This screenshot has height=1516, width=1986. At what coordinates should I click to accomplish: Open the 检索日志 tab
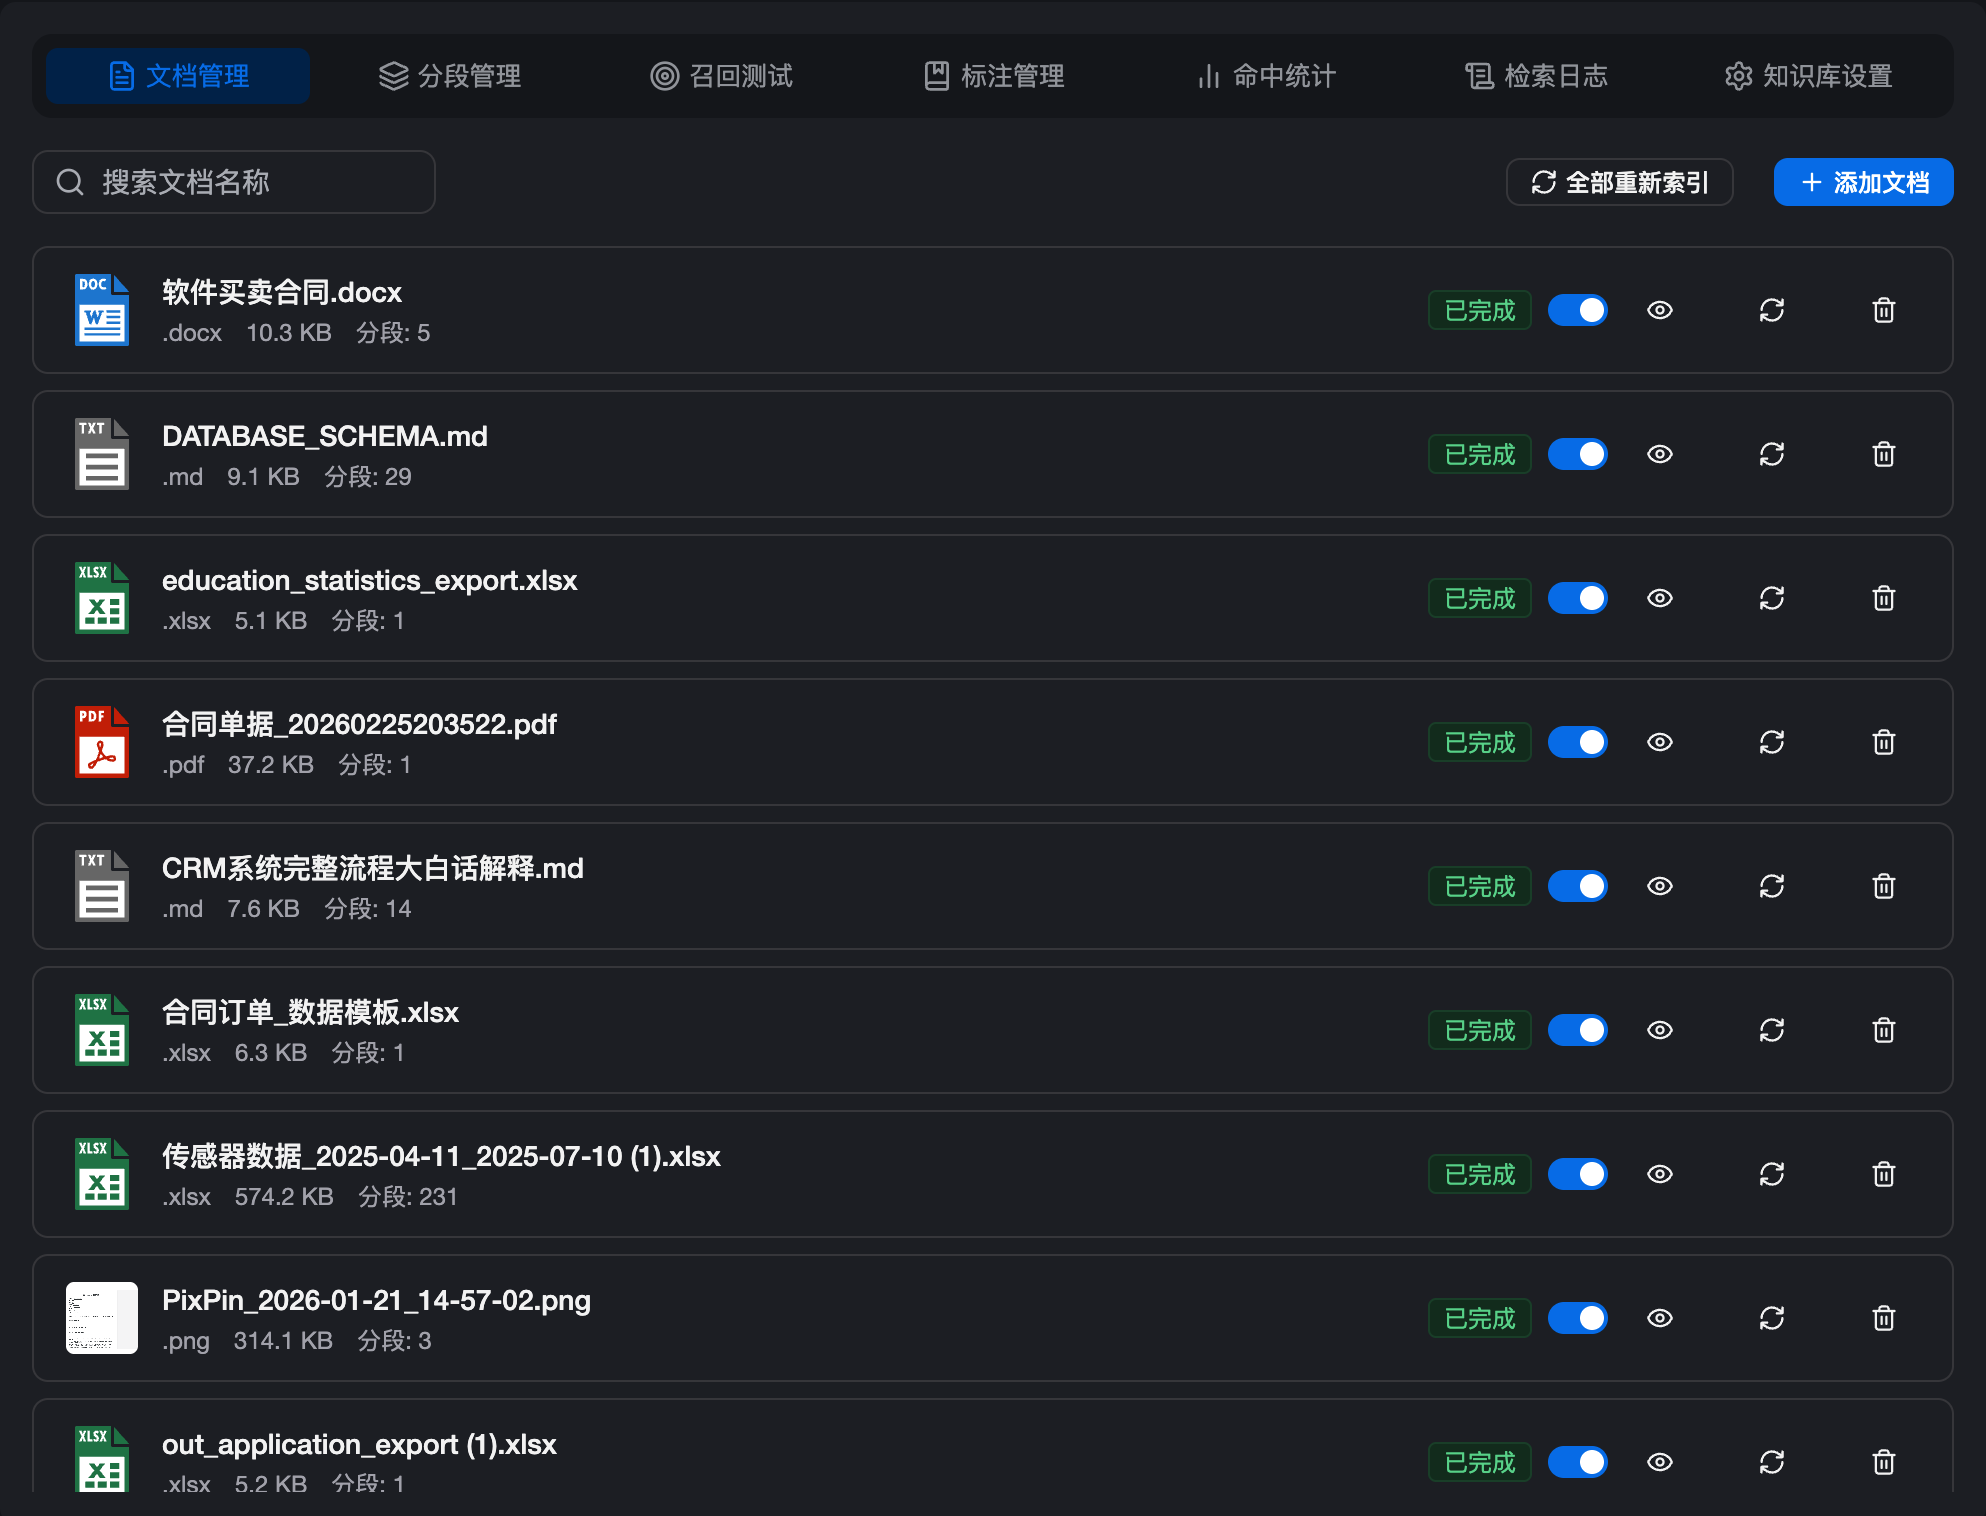[1537, 75]
